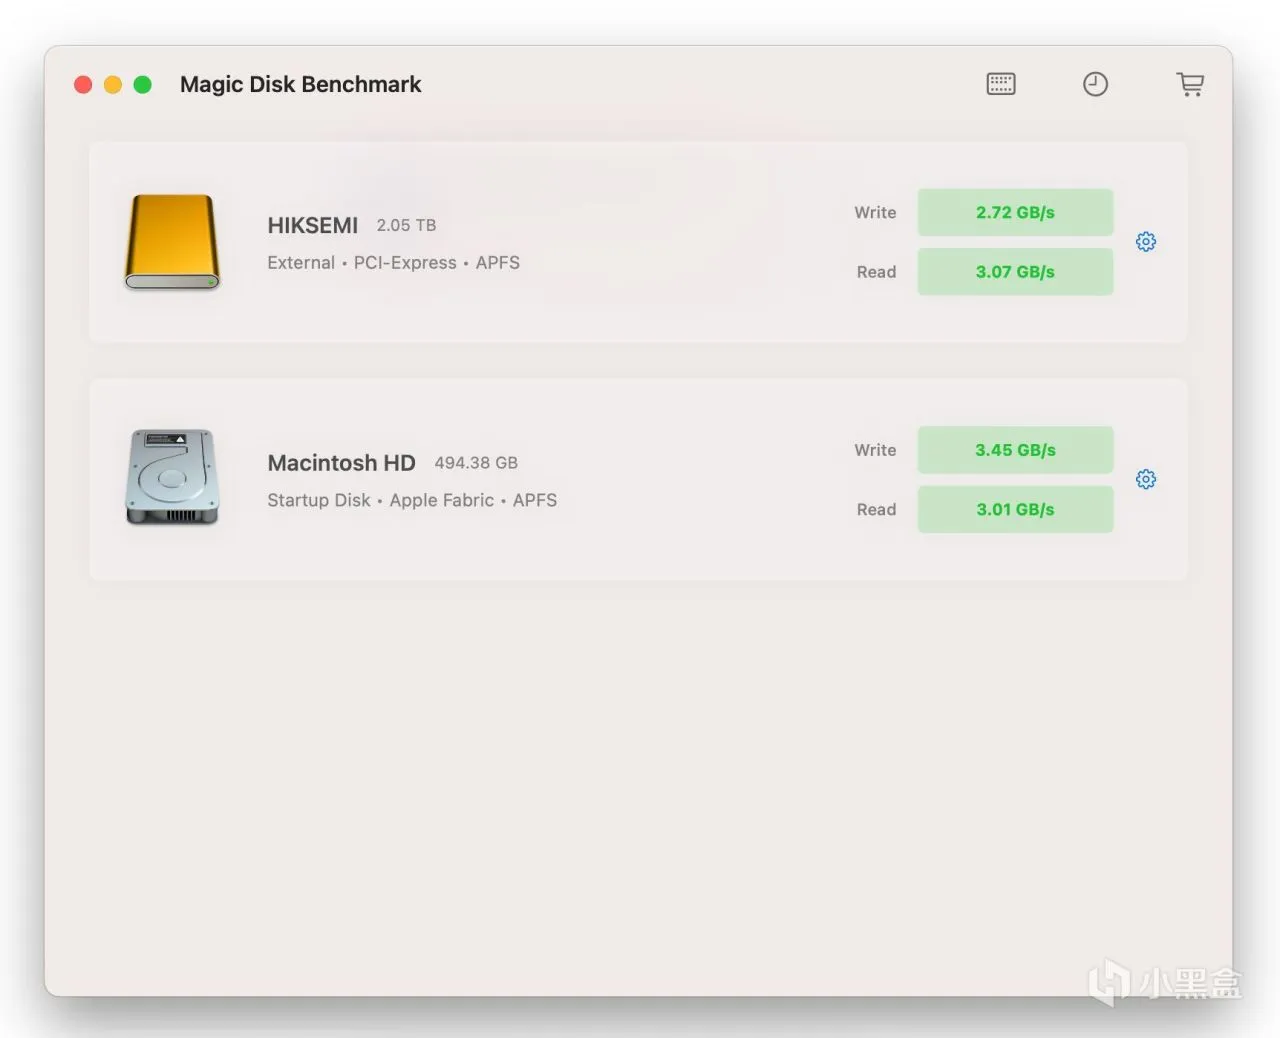Screen dimensions: 1280x1038
Task: Click Macintosh HD read speed 3.01 GB/s
Action: coord(1015,509)
